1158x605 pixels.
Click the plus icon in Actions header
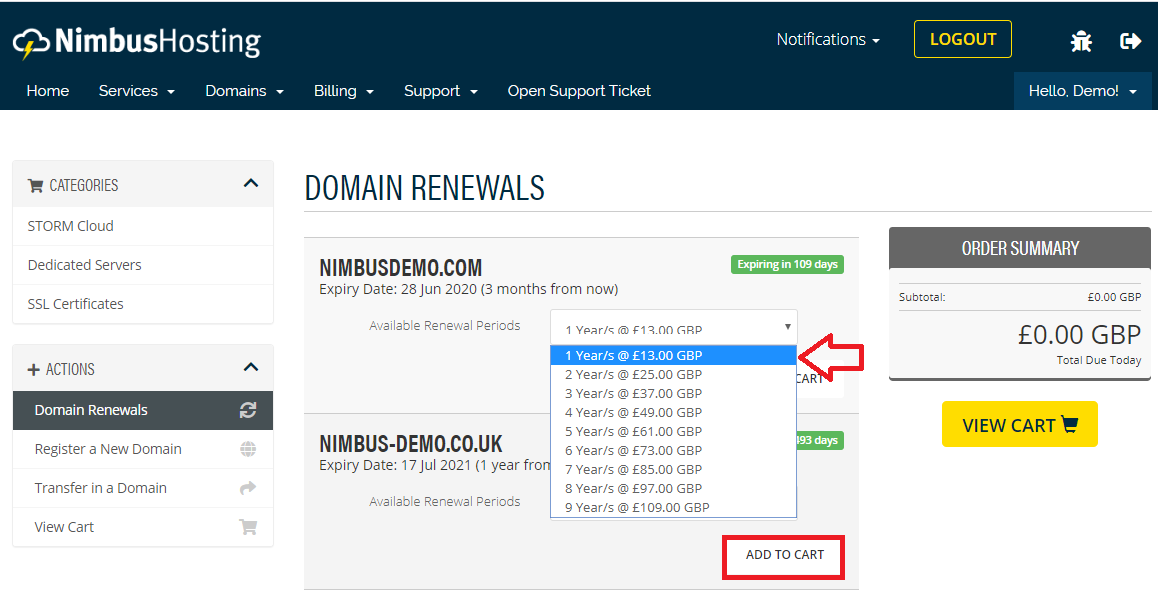point(33,369)
